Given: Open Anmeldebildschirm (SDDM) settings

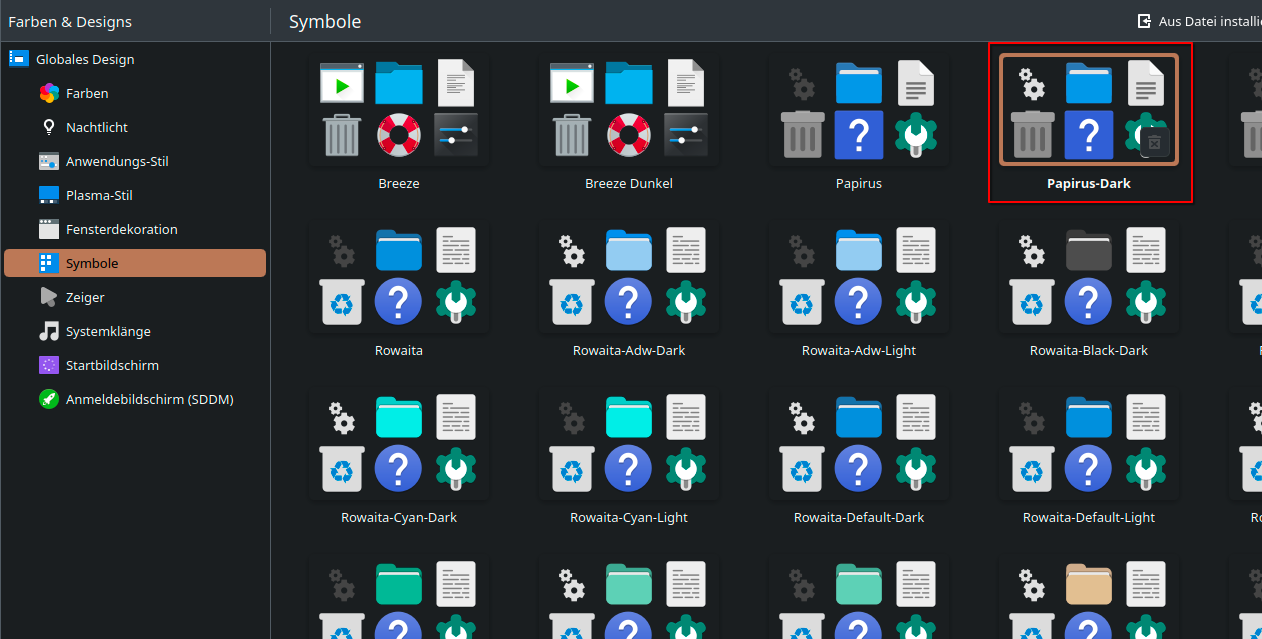Looking at the screenshot, I should tap(135, 399).
